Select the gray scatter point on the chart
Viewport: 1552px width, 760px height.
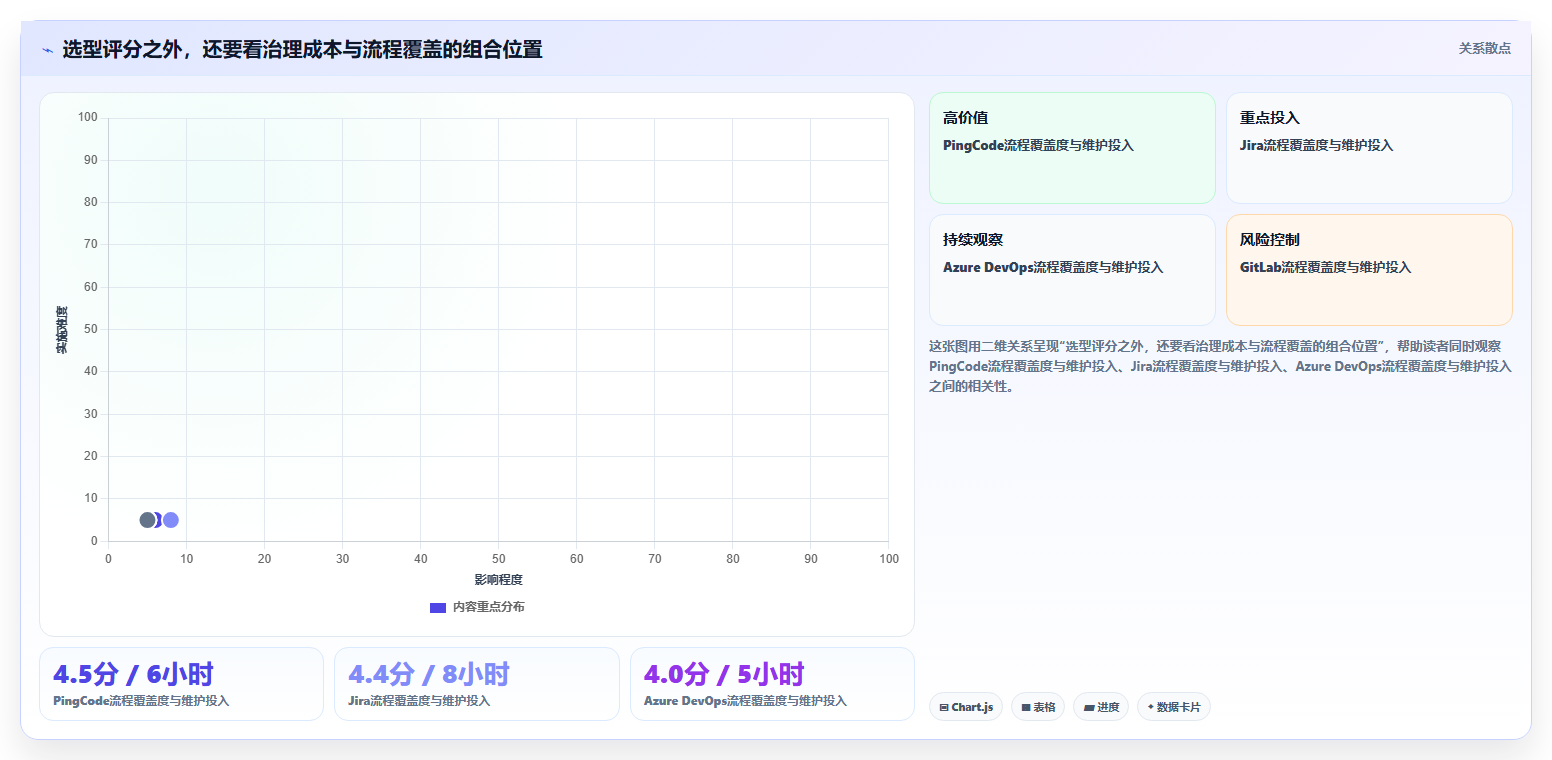147,520
